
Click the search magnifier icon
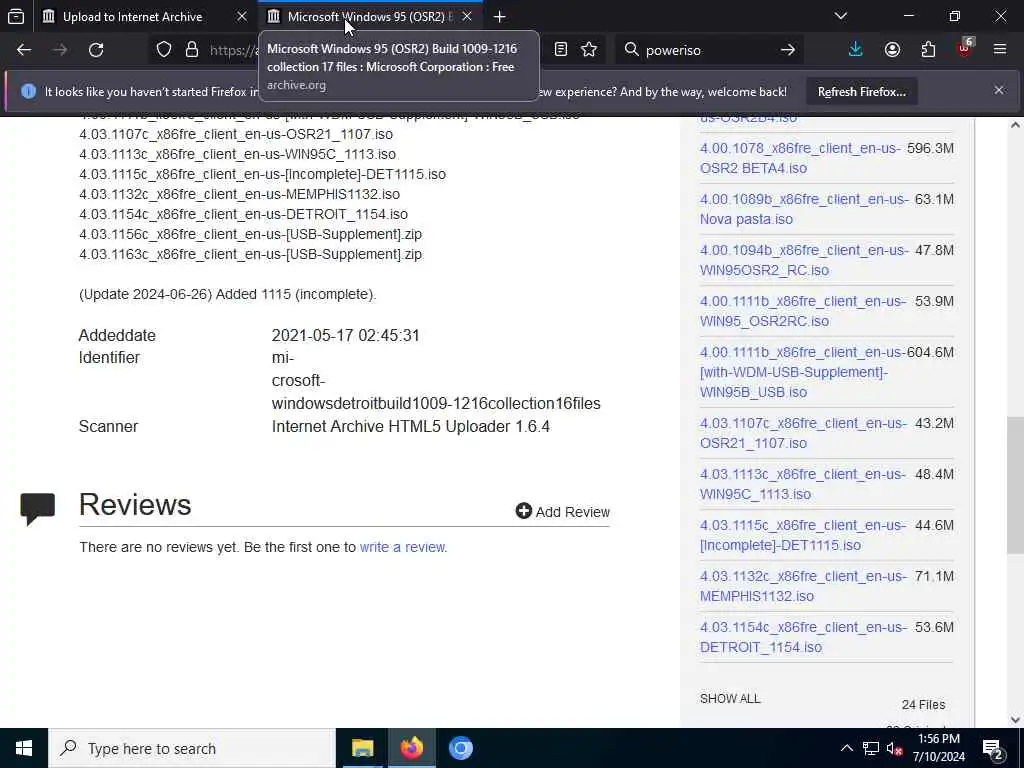click(631, 50)
